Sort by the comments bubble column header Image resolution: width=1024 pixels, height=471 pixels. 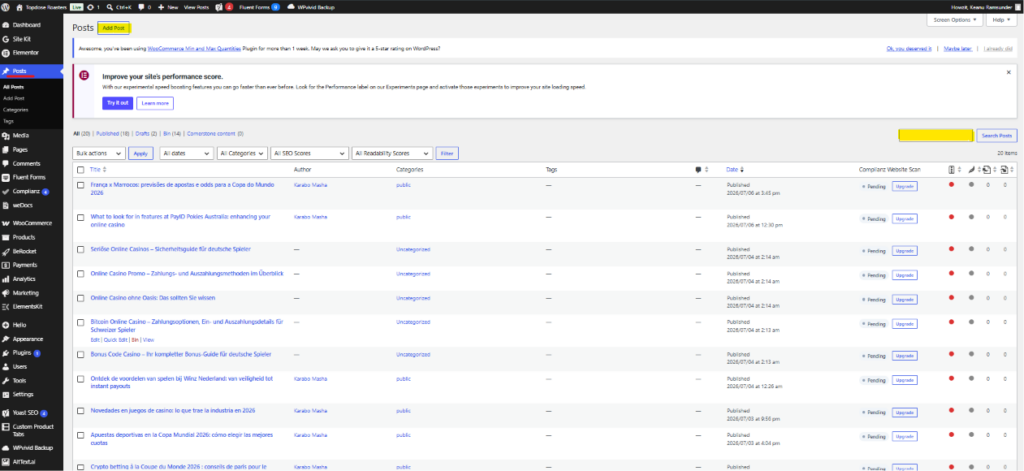pos(698,170)
